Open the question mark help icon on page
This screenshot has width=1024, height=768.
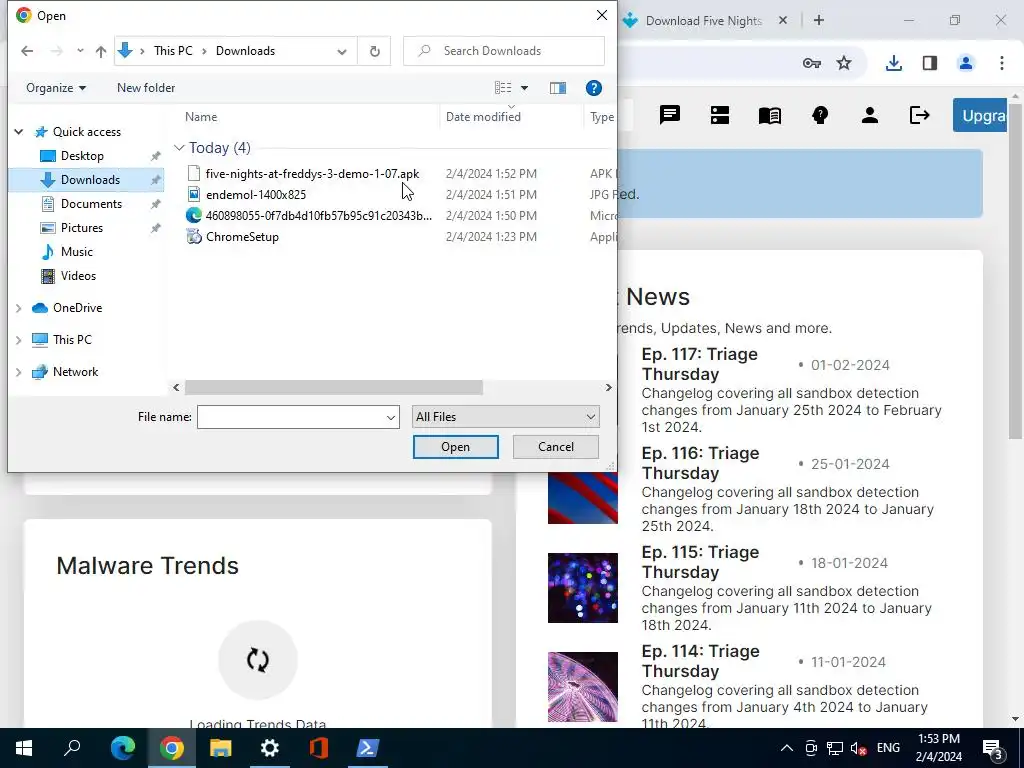click(x=820, y=116)
